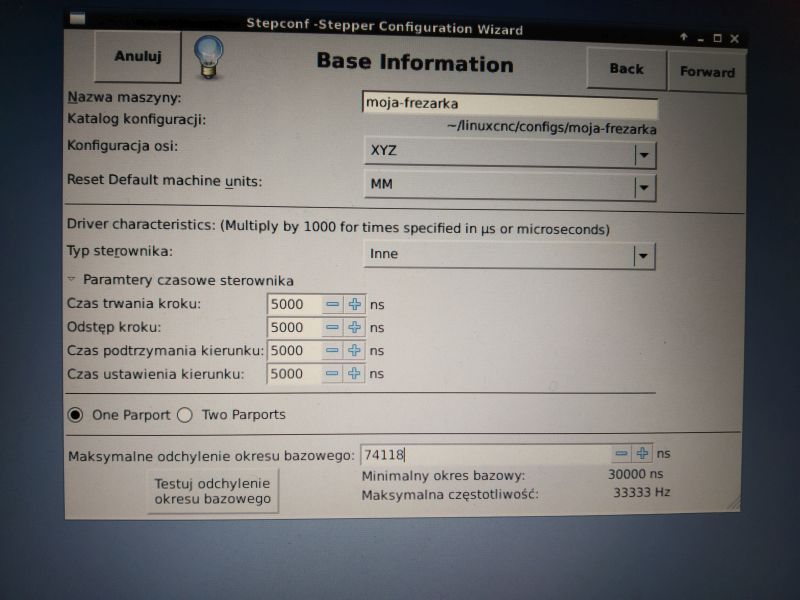Select the Two Parports radio button

pos(185,414)
